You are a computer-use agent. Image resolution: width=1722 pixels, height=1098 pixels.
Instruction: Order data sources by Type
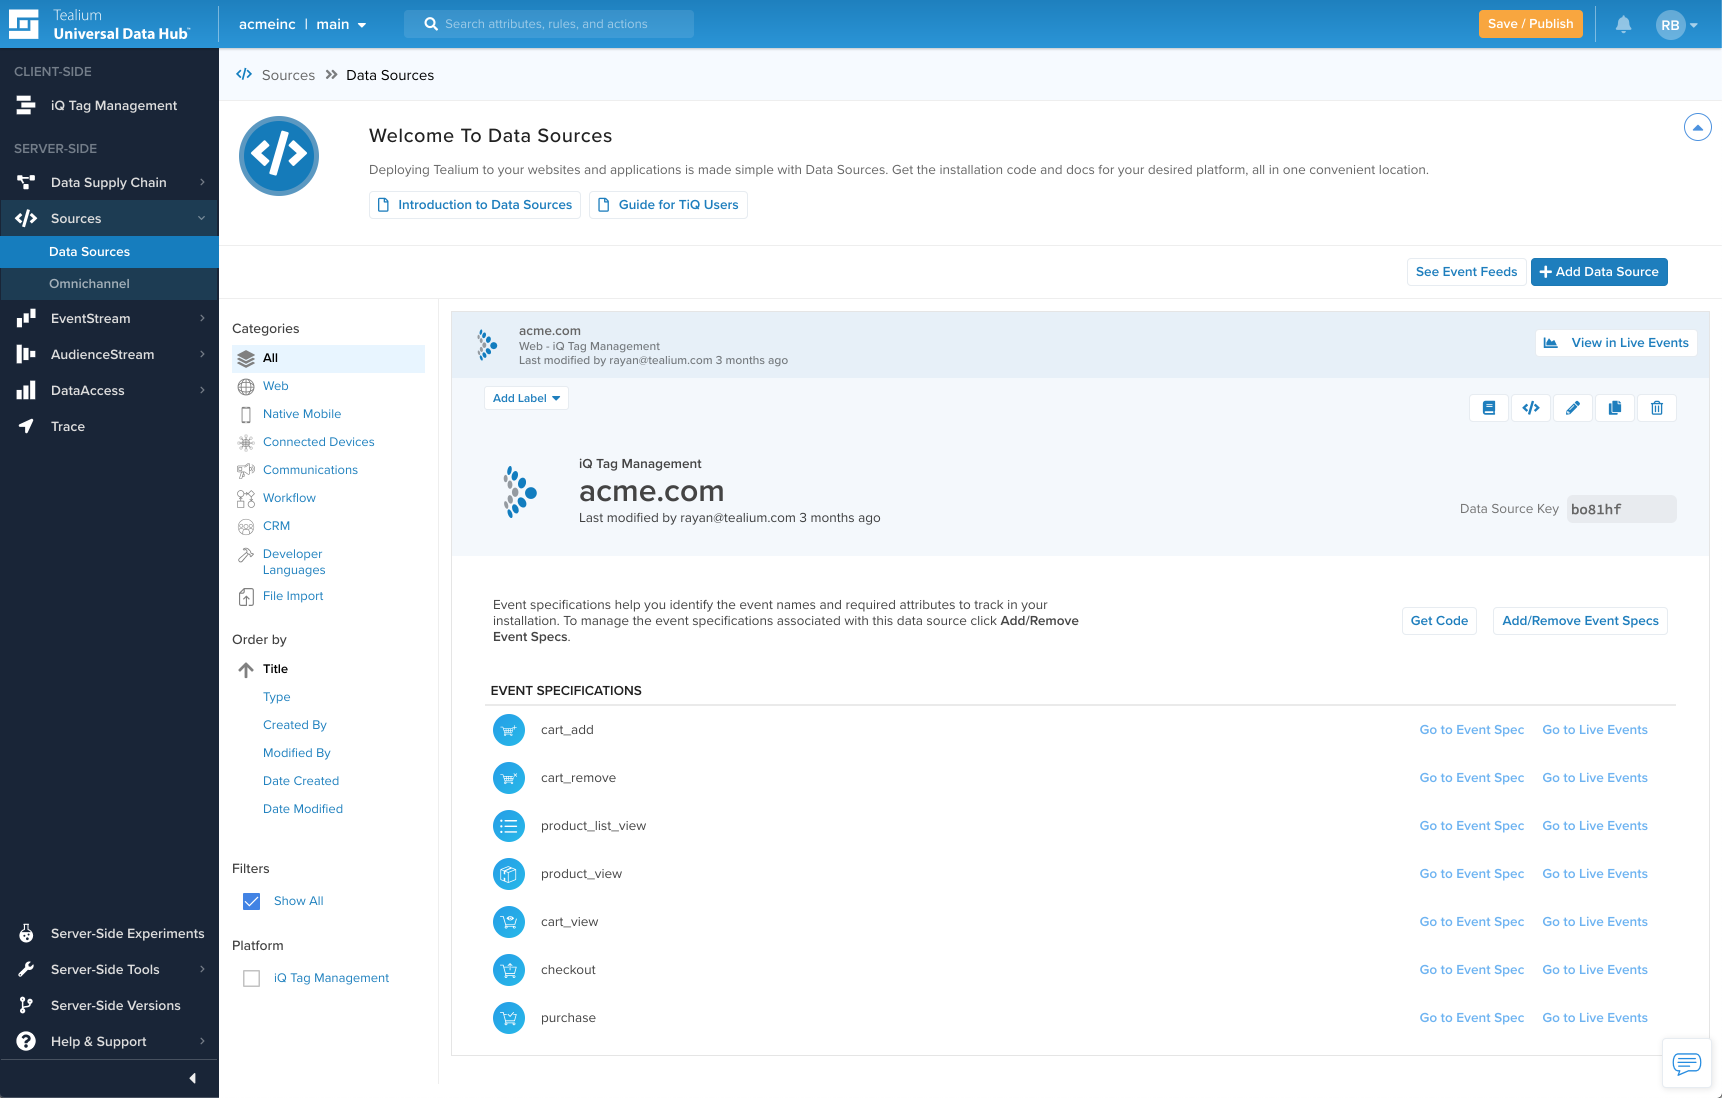click(277, 697)
